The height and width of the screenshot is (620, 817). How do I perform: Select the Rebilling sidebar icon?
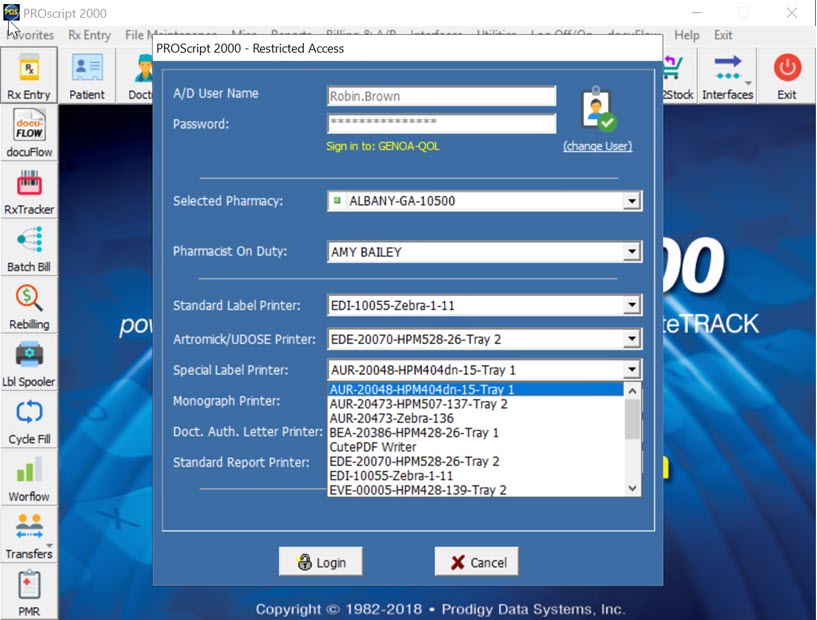[29, 305]
